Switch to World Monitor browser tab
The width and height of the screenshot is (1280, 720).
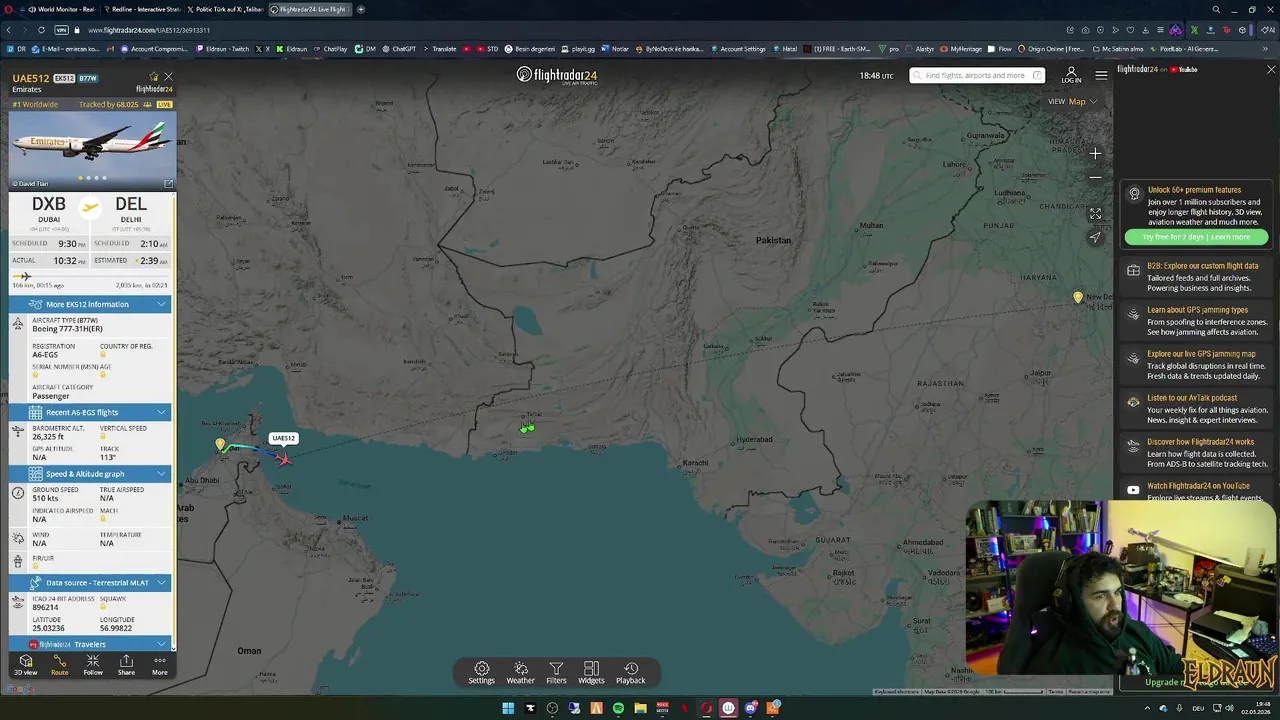coord(60,9)
